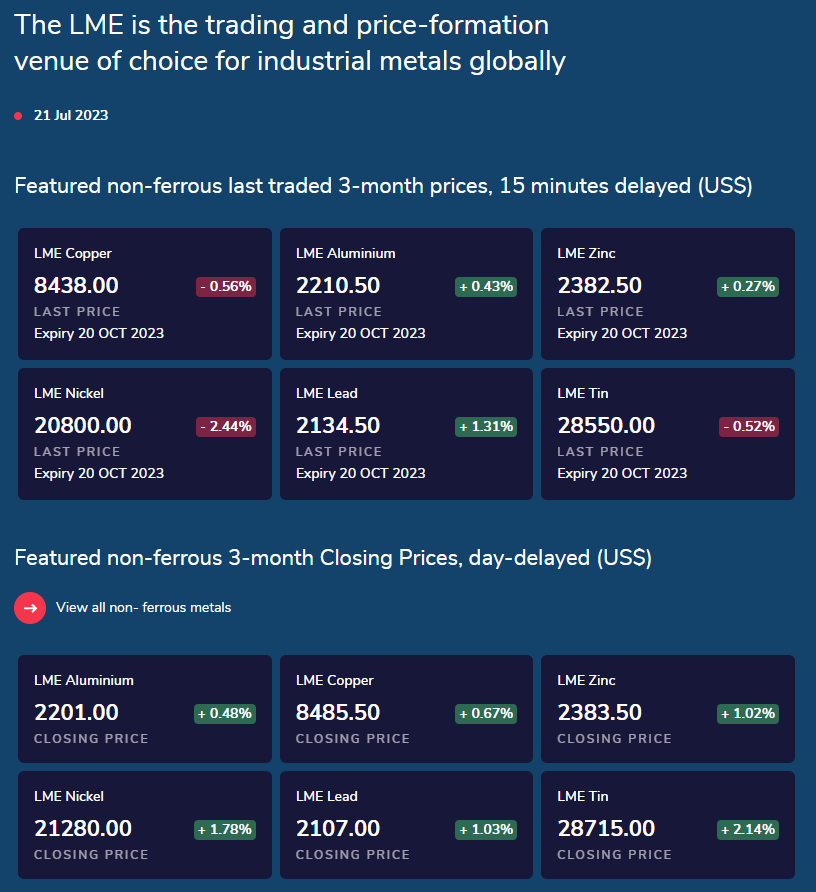Open LME Copper last price card
Viewport: 816px width, 892px height.
(145, 294)
